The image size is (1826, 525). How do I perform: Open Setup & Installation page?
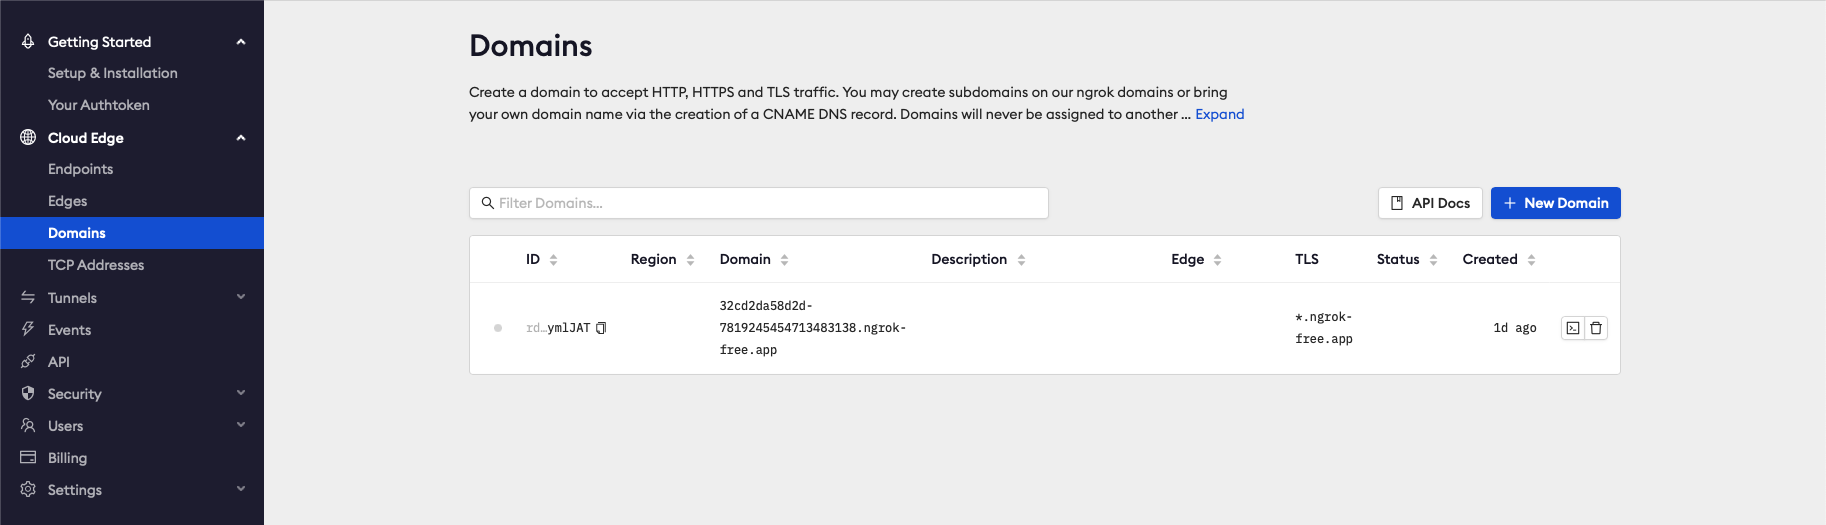[113, 73]
